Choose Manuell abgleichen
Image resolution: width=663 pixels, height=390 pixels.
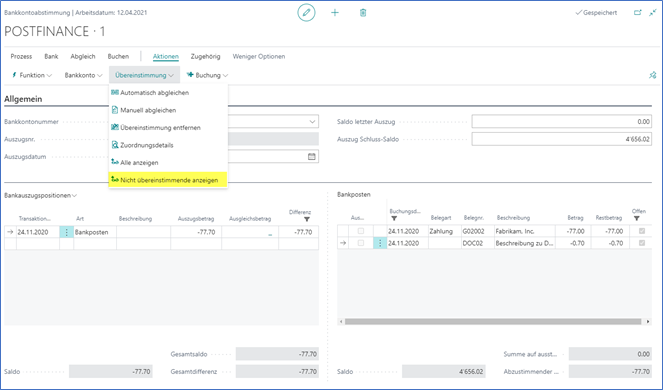click(148, 110)
